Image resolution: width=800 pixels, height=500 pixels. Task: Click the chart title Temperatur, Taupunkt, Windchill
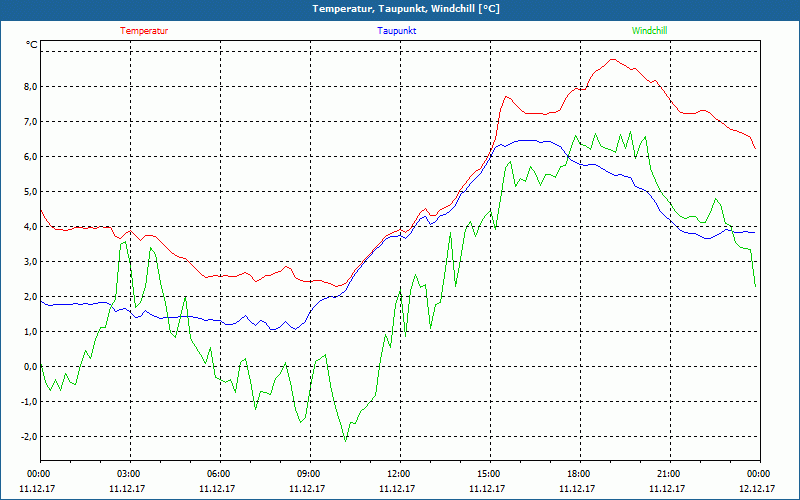pyautogui.click(x=406, y=9)
